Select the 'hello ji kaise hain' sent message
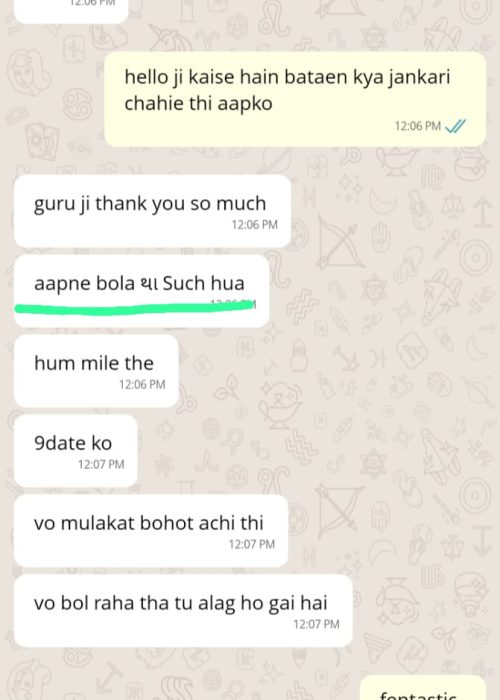The height and width of the screenshot is (700, 500). tap(295, 99)
